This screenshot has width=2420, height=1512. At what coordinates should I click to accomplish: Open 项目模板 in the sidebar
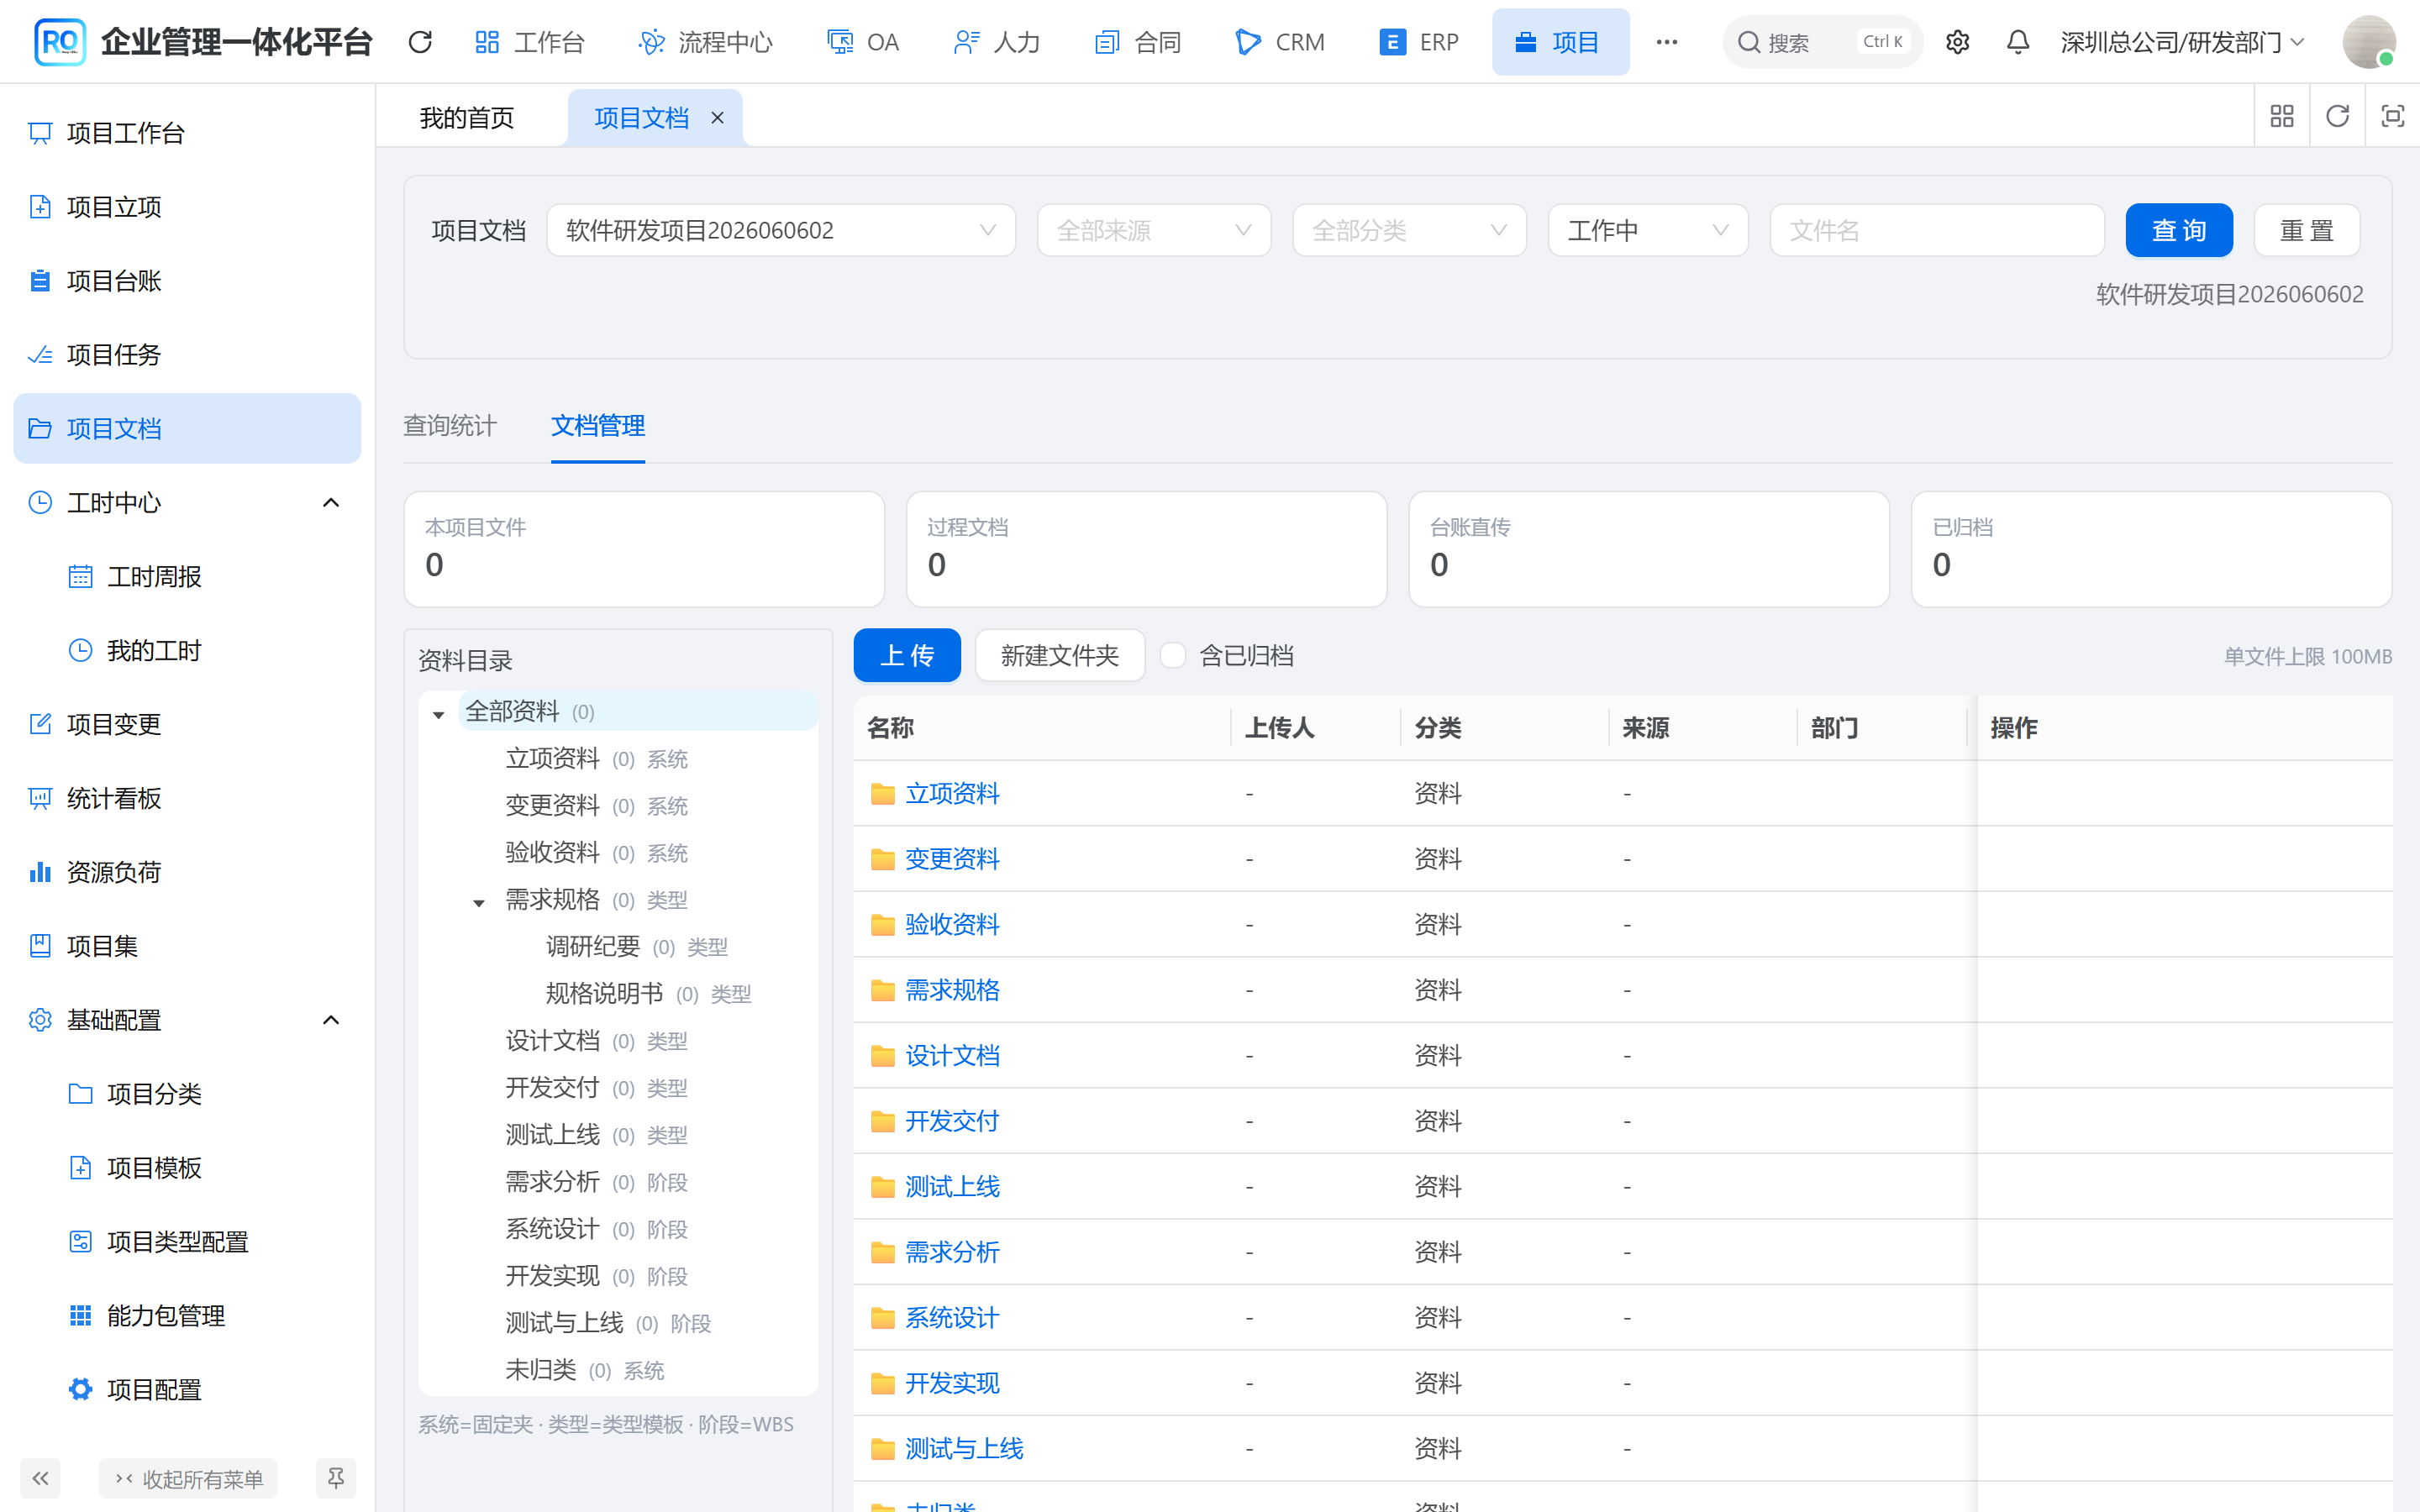[187, 1168]
